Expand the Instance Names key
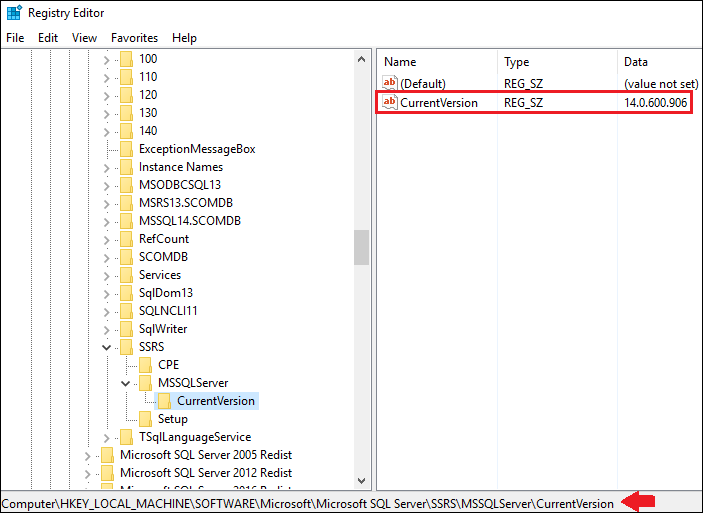Screen dimensions: 703x513 point(106,168)
